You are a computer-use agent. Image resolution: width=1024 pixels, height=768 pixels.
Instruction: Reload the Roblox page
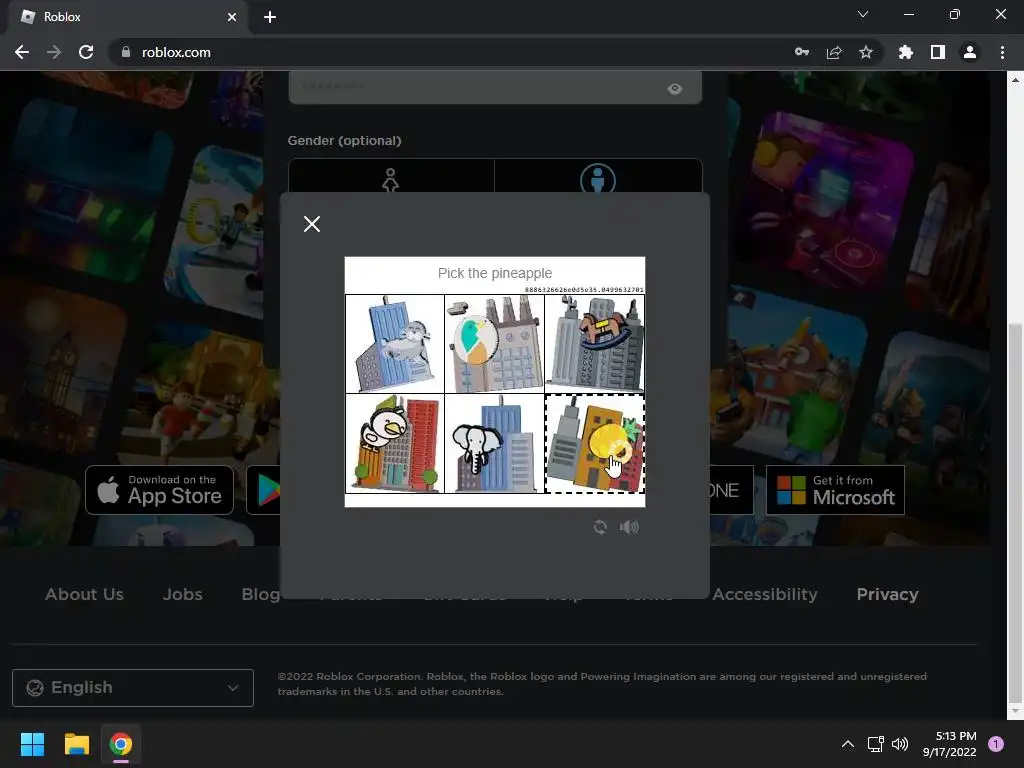coord(86,52)
